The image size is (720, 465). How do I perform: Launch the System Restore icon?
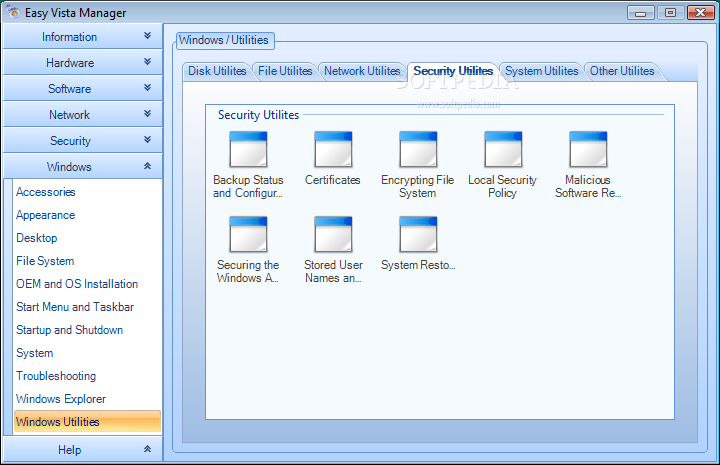[x=418, y=235]
